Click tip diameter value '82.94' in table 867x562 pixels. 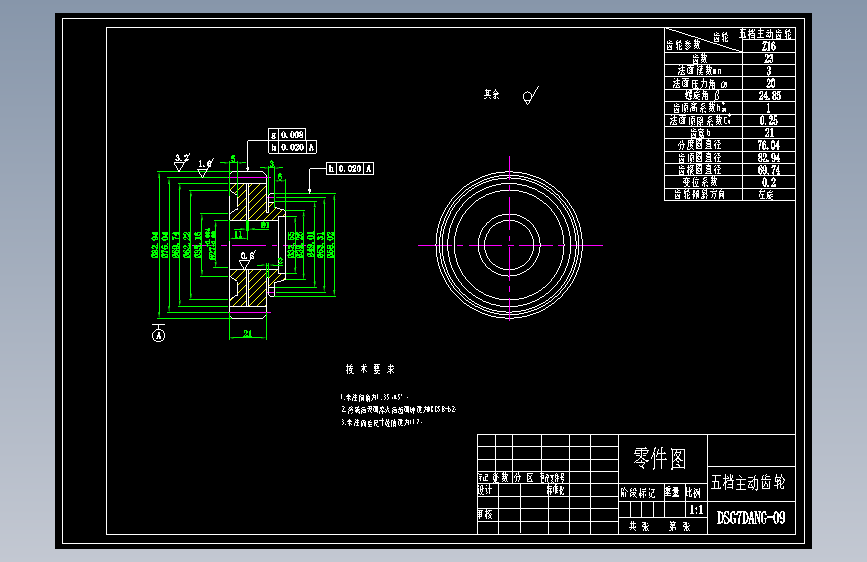point(769,158)
